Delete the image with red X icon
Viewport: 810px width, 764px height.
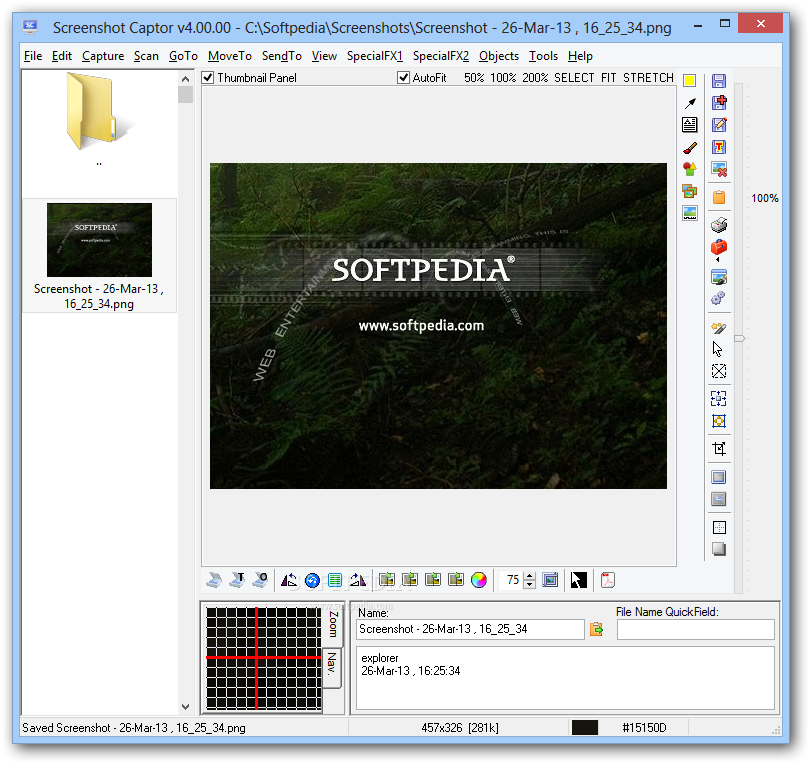719,169
